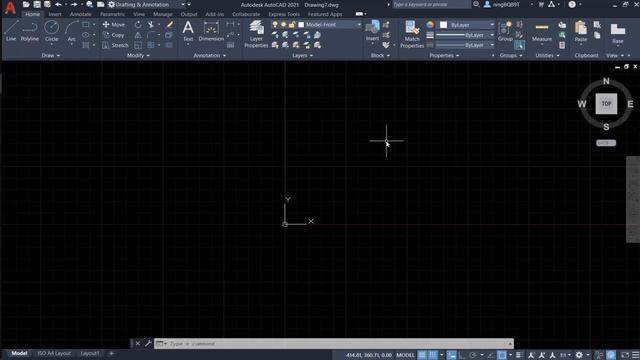The width and height of the screenshot is (640, 360).
Task: Switch to the ISO A4 Layout tab
Action: click(54, 353)
